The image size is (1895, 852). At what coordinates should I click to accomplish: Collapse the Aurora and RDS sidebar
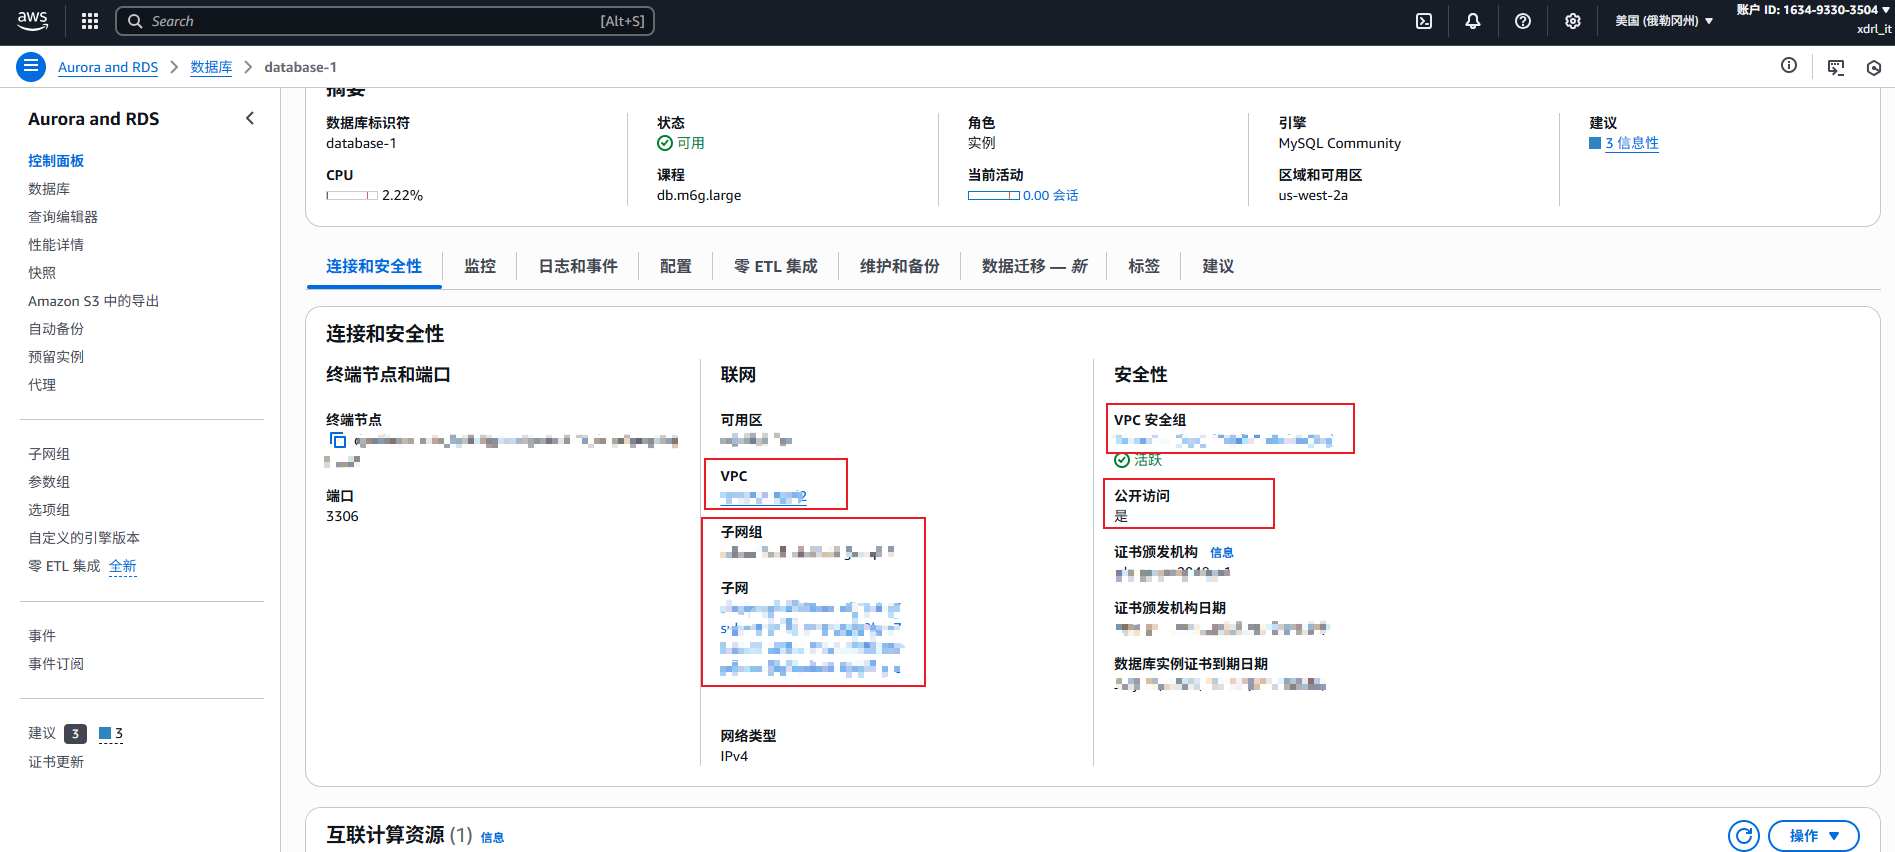[x=250, y=118]
